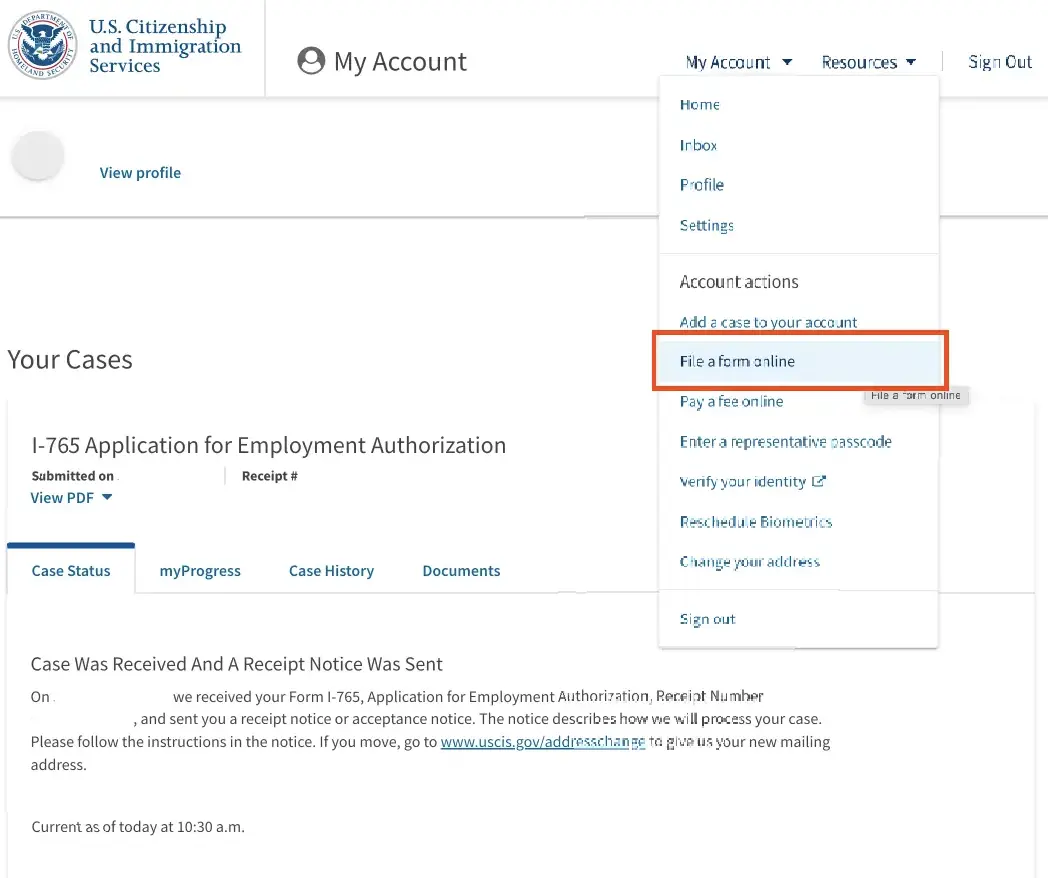
Task: Select Change your address
Action: 749,561
